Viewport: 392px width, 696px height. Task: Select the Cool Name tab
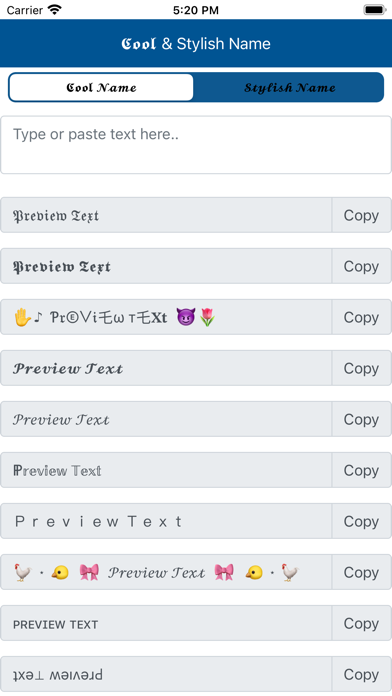(101, 87)
